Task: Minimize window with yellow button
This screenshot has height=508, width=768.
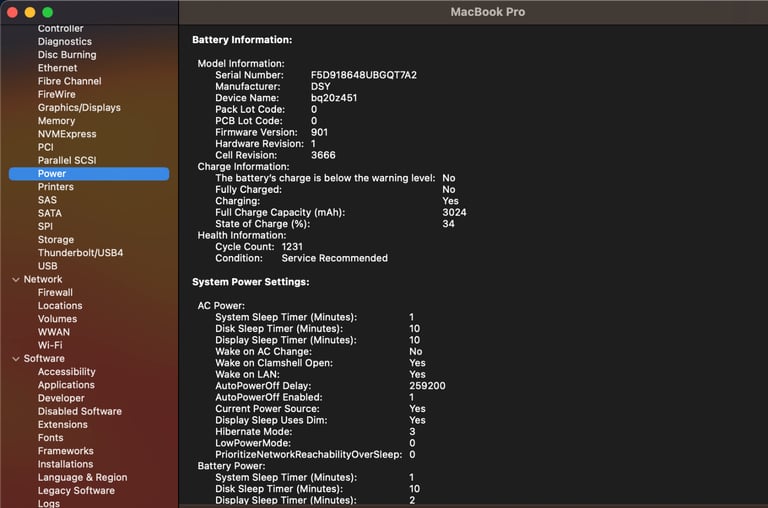Action: pyautogui.click(x=30, y=12)
